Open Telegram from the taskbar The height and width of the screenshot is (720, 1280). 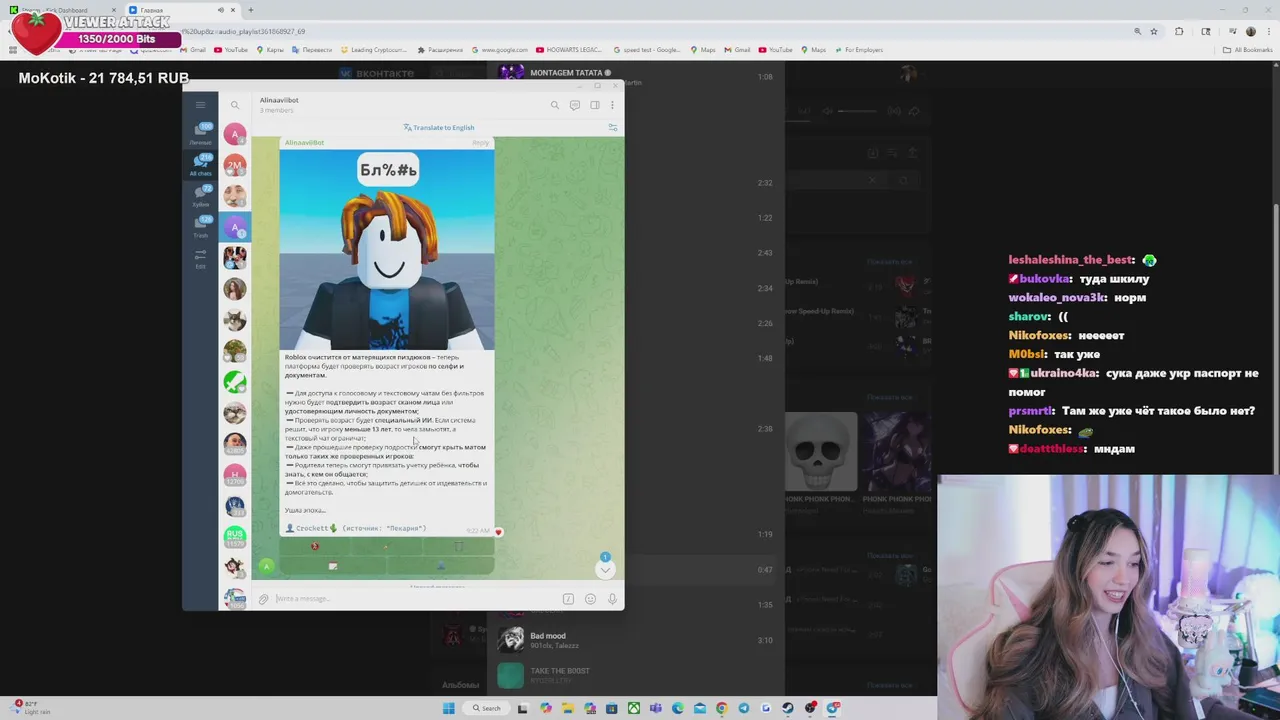[x=743, y=708]
